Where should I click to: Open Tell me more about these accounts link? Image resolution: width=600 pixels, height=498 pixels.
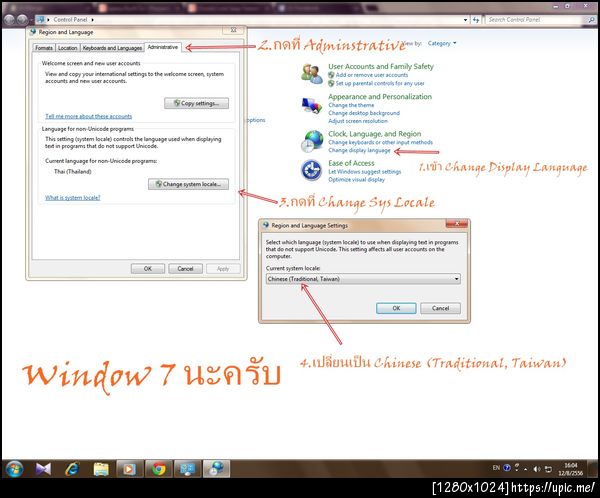tap(88, 116)
